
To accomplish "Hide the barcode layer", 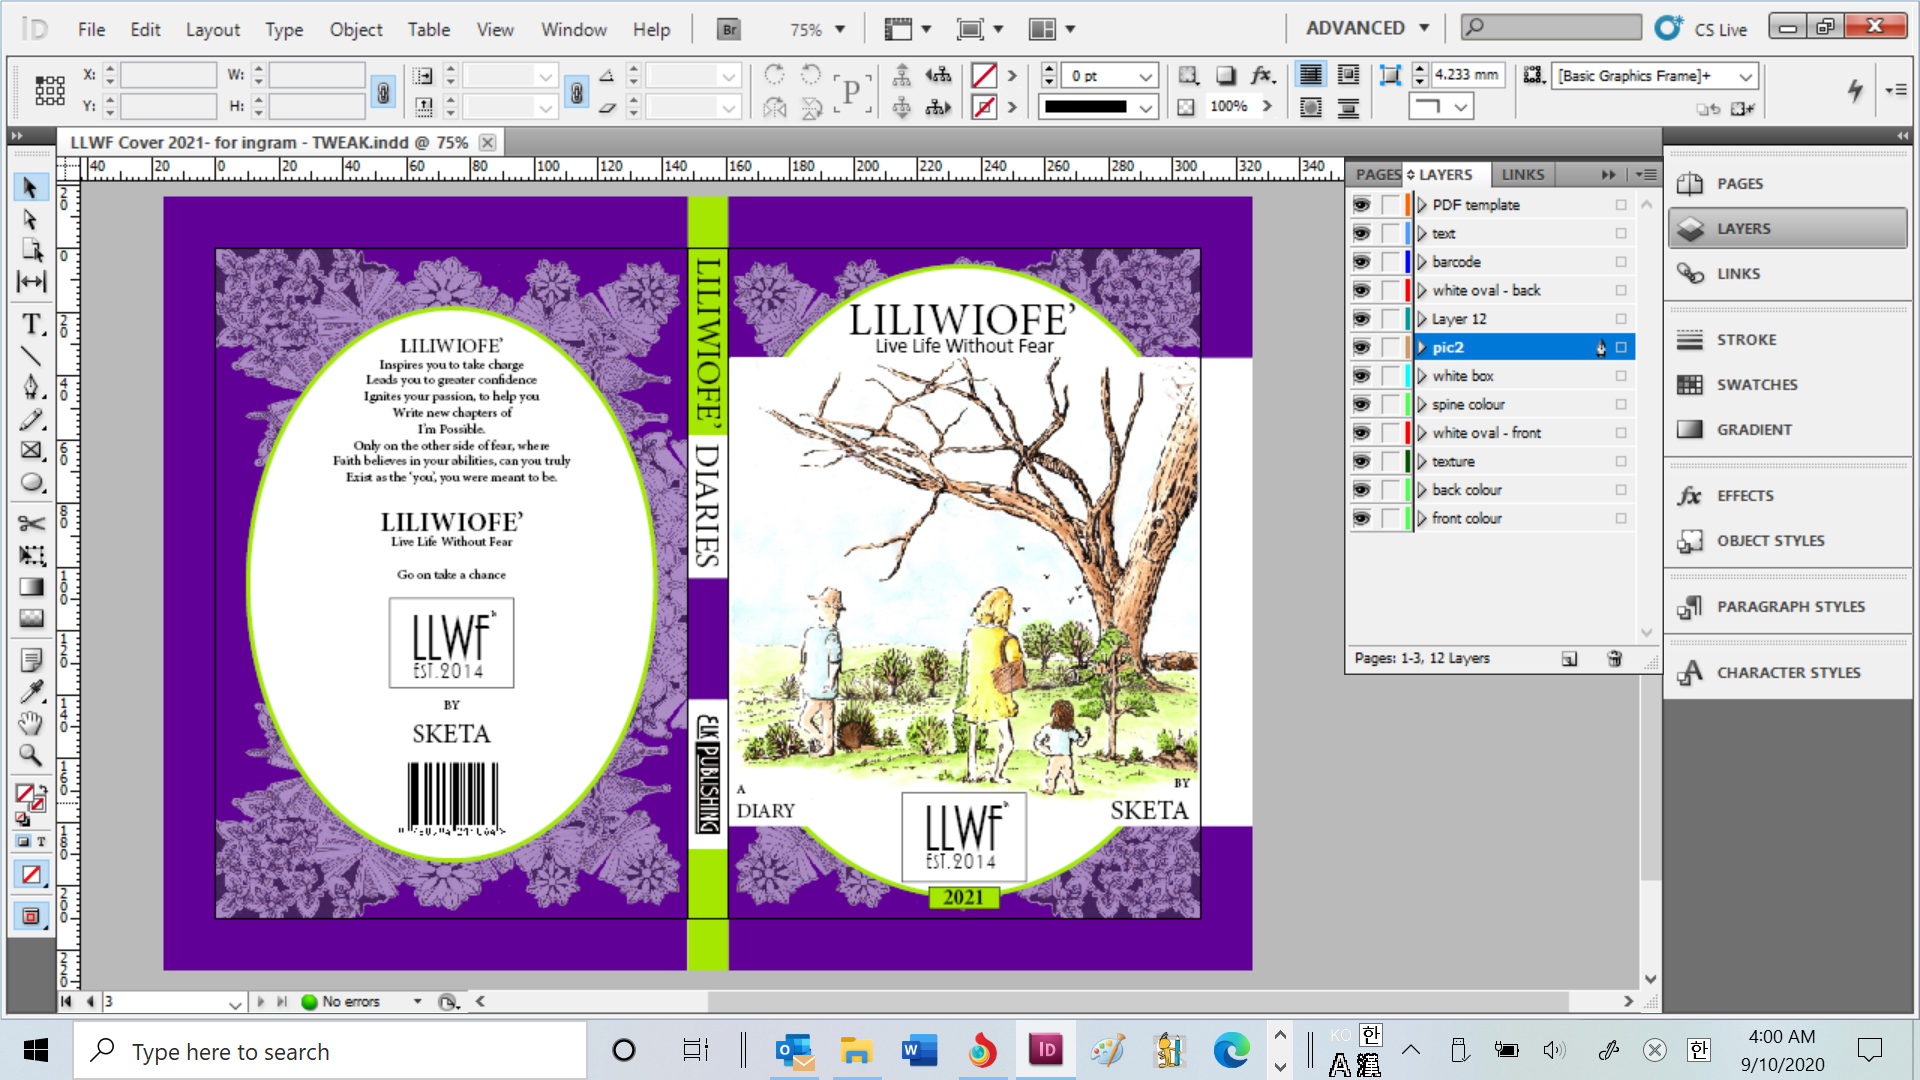I will click(x=1362, y=261).
